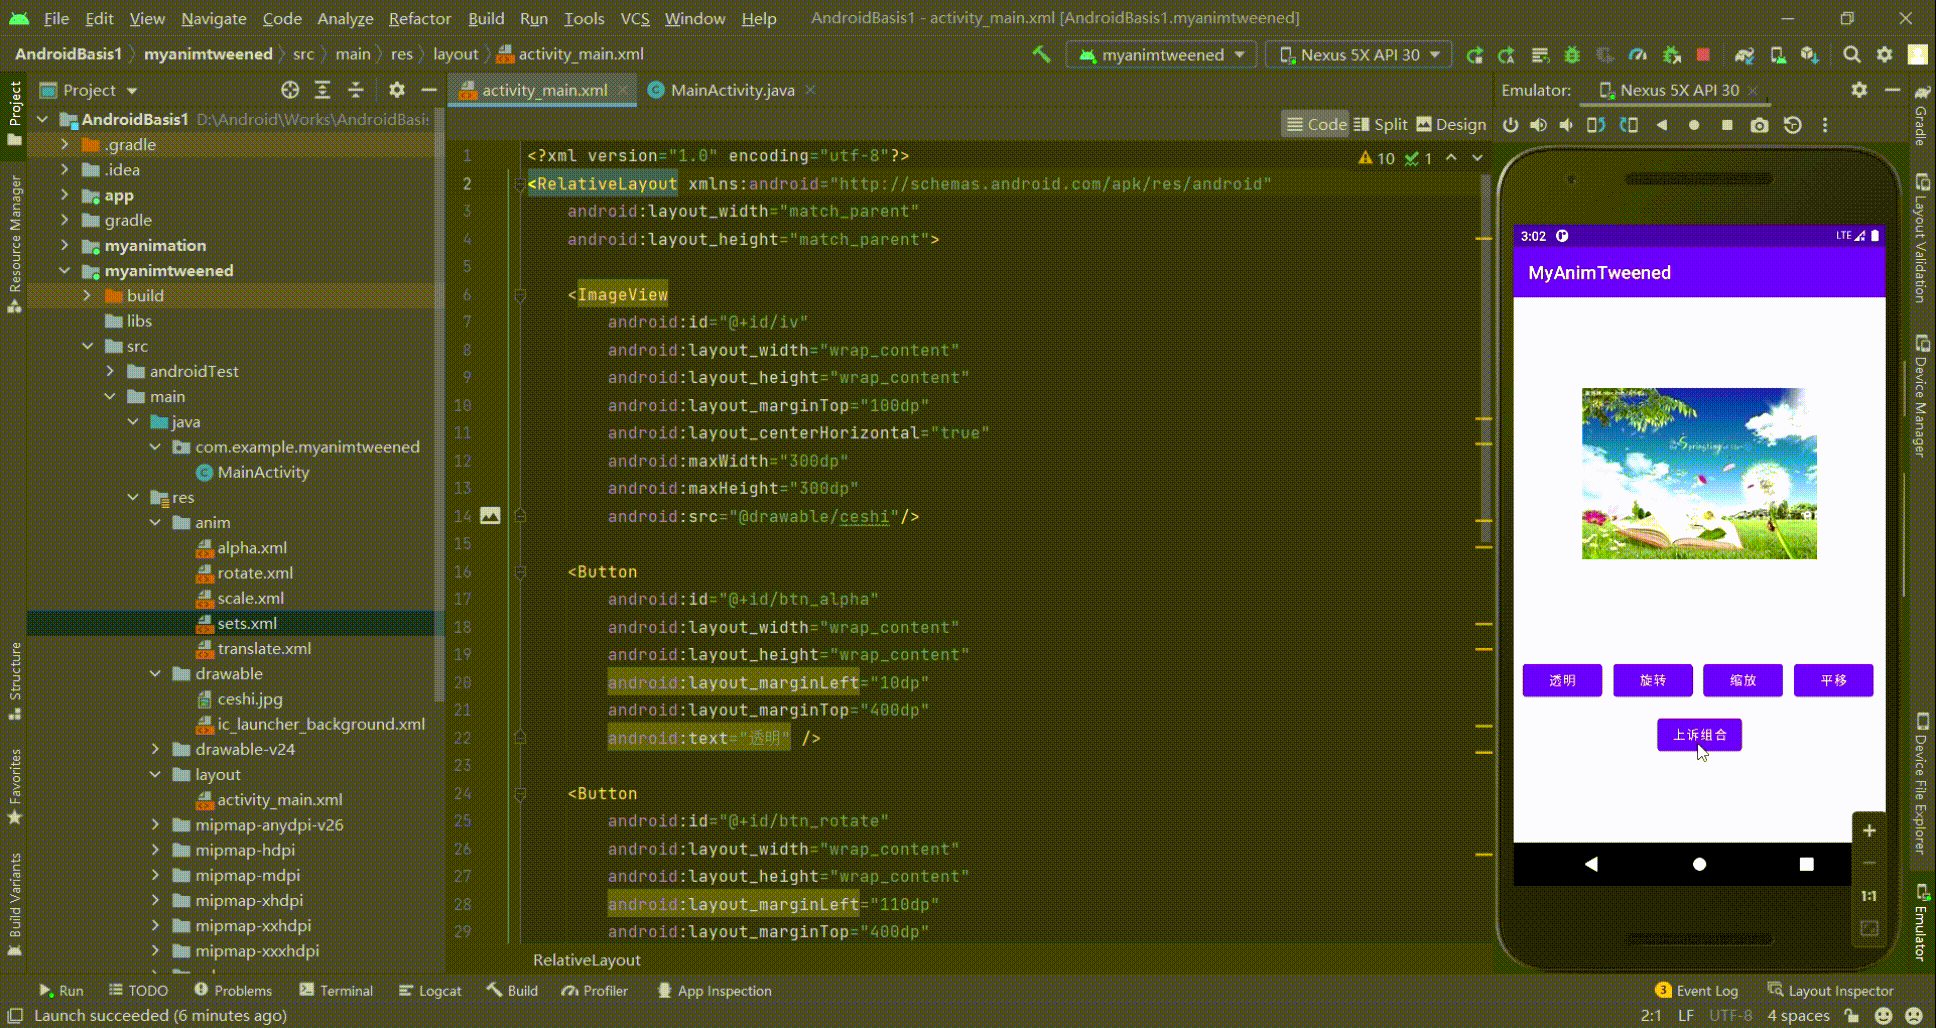
Task: Toggle Structure side tool window
Action: tap(14, 680)
